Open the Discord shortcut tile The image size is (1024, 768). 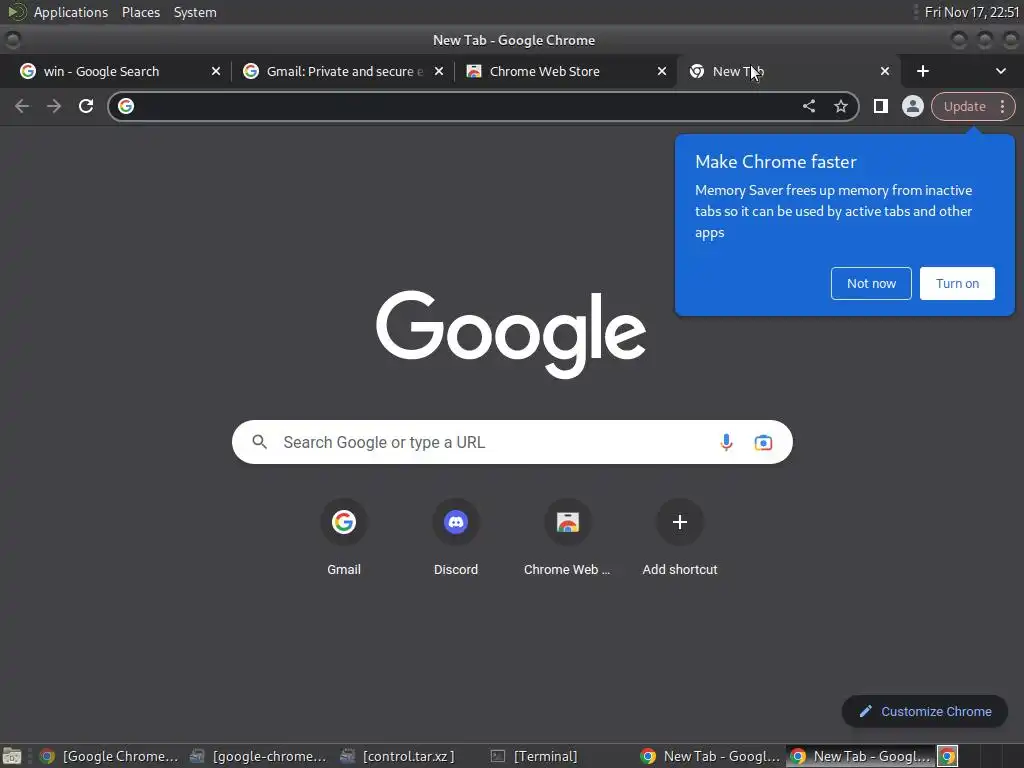456,537
